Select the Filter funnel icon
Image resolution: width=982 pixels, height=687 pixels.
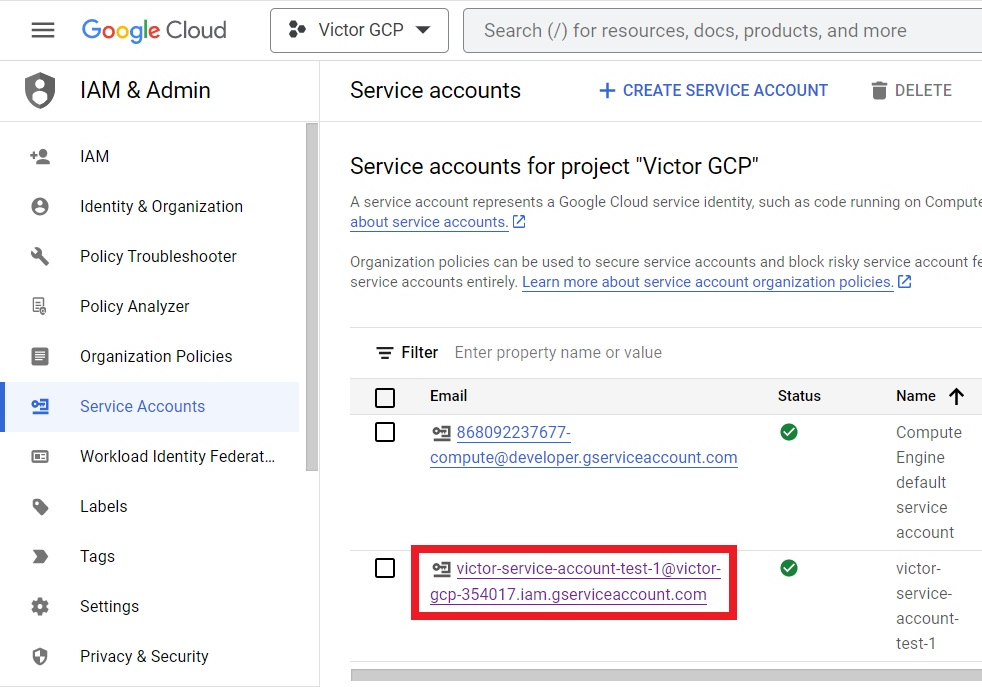383,352
